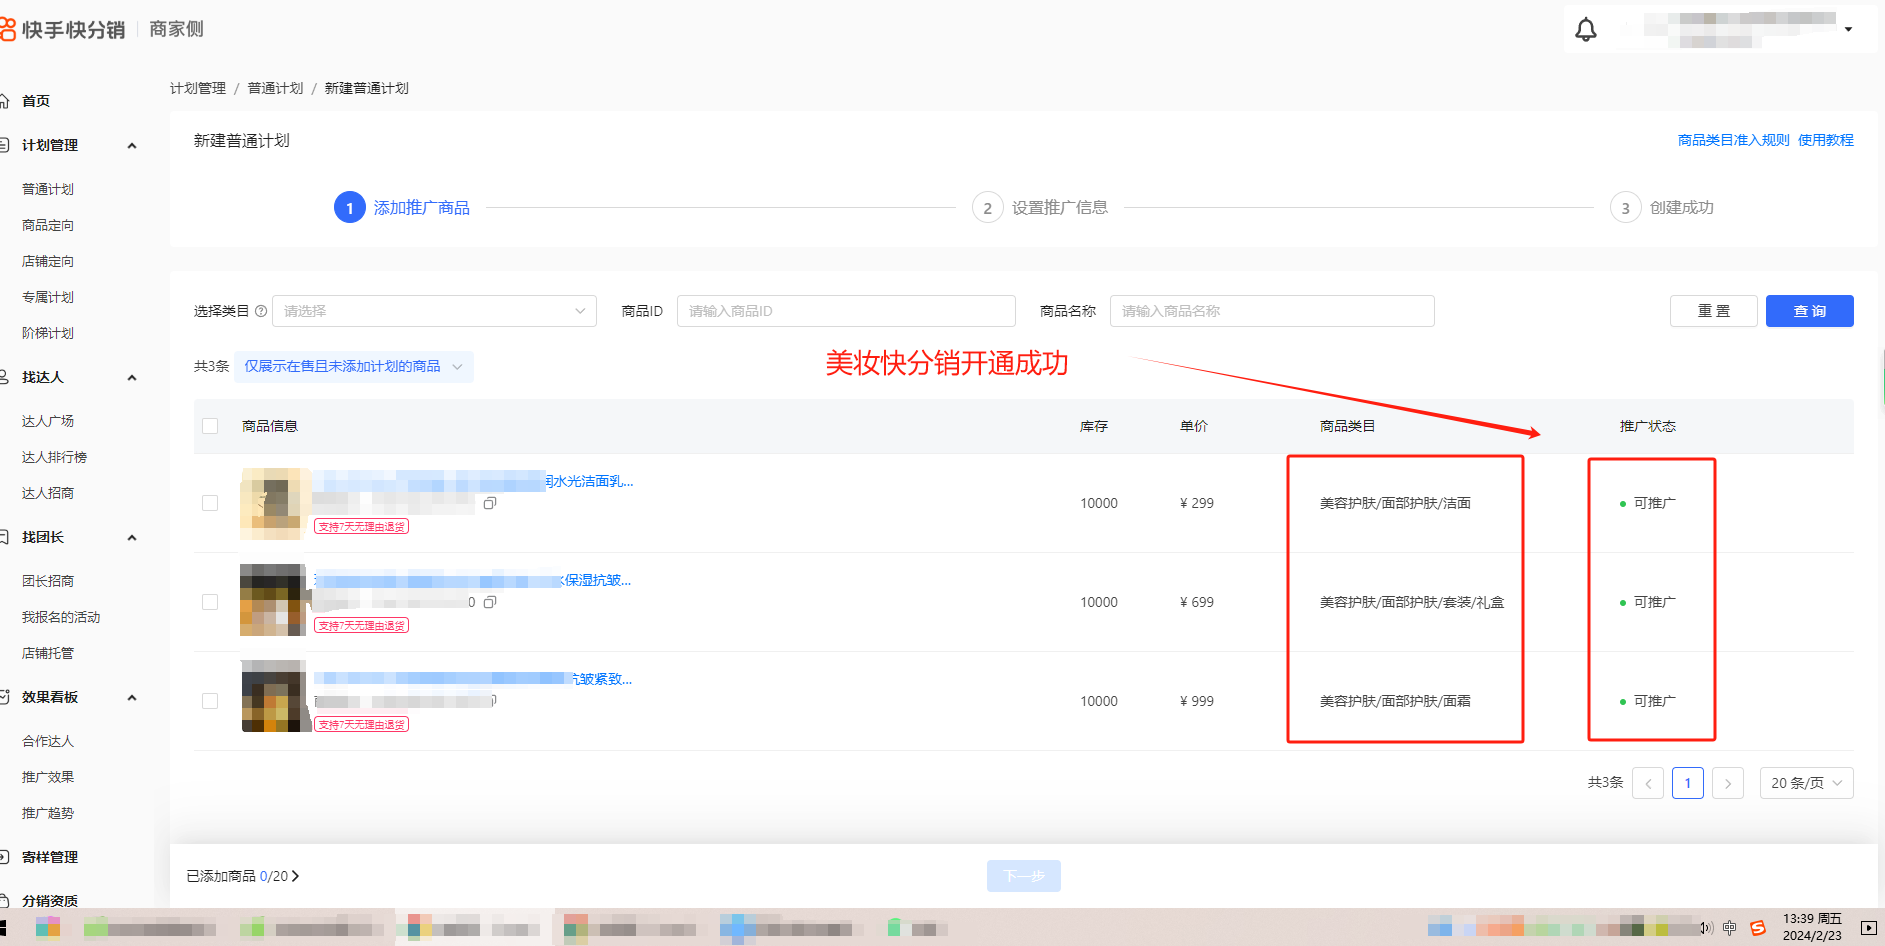The width and height of the screenshot is (1885, 946).
Task: Open 达人排行榜 in the sidebar
Action: point(55,457)
